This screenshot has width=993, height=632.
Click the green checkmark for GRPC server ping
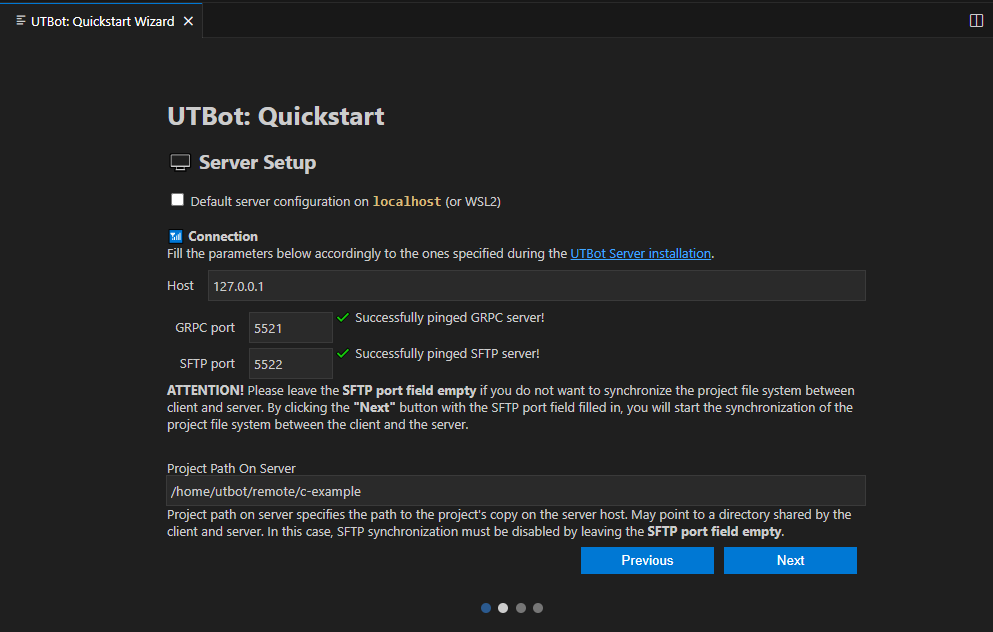coord(343,318)
